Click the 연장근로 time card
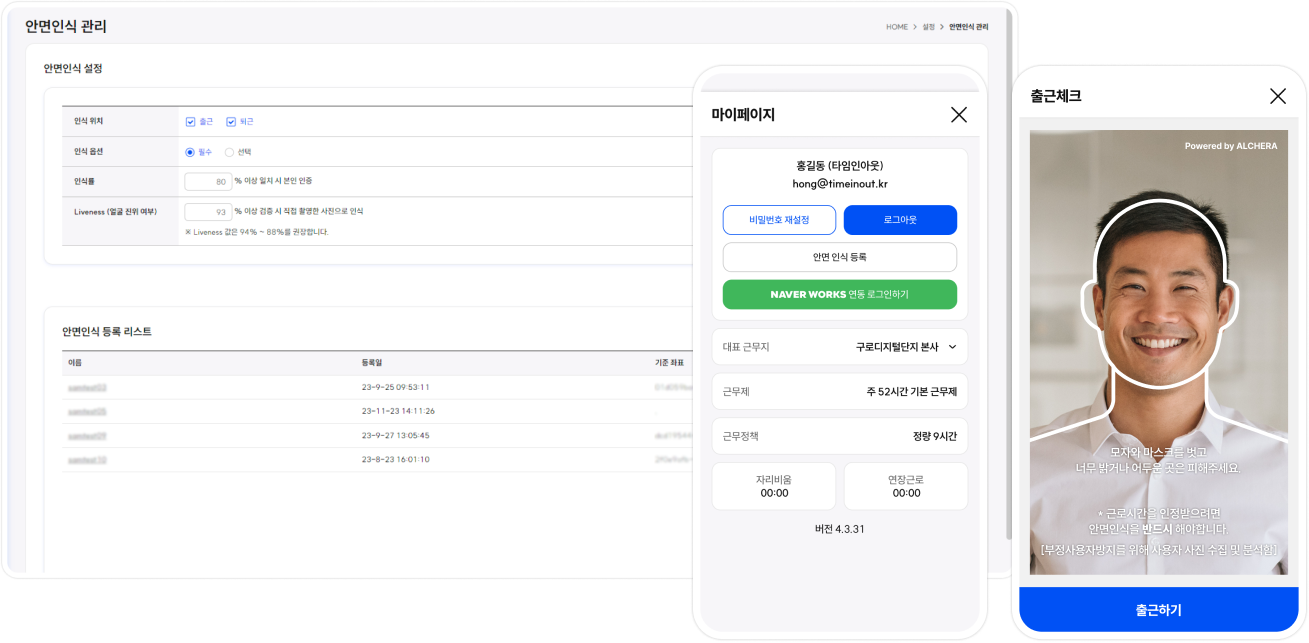 tap(905, 486)
